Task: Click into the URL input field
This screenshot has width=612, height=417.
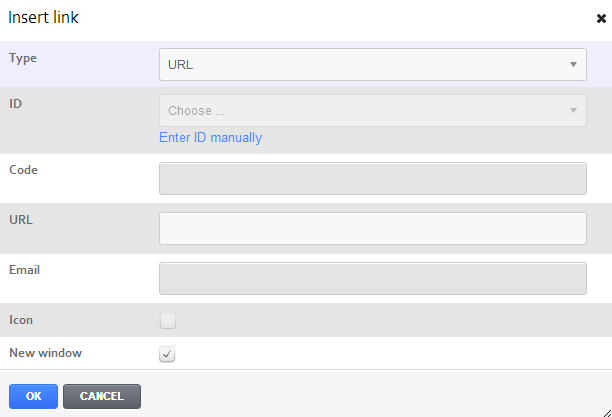Action: point(373,228)
